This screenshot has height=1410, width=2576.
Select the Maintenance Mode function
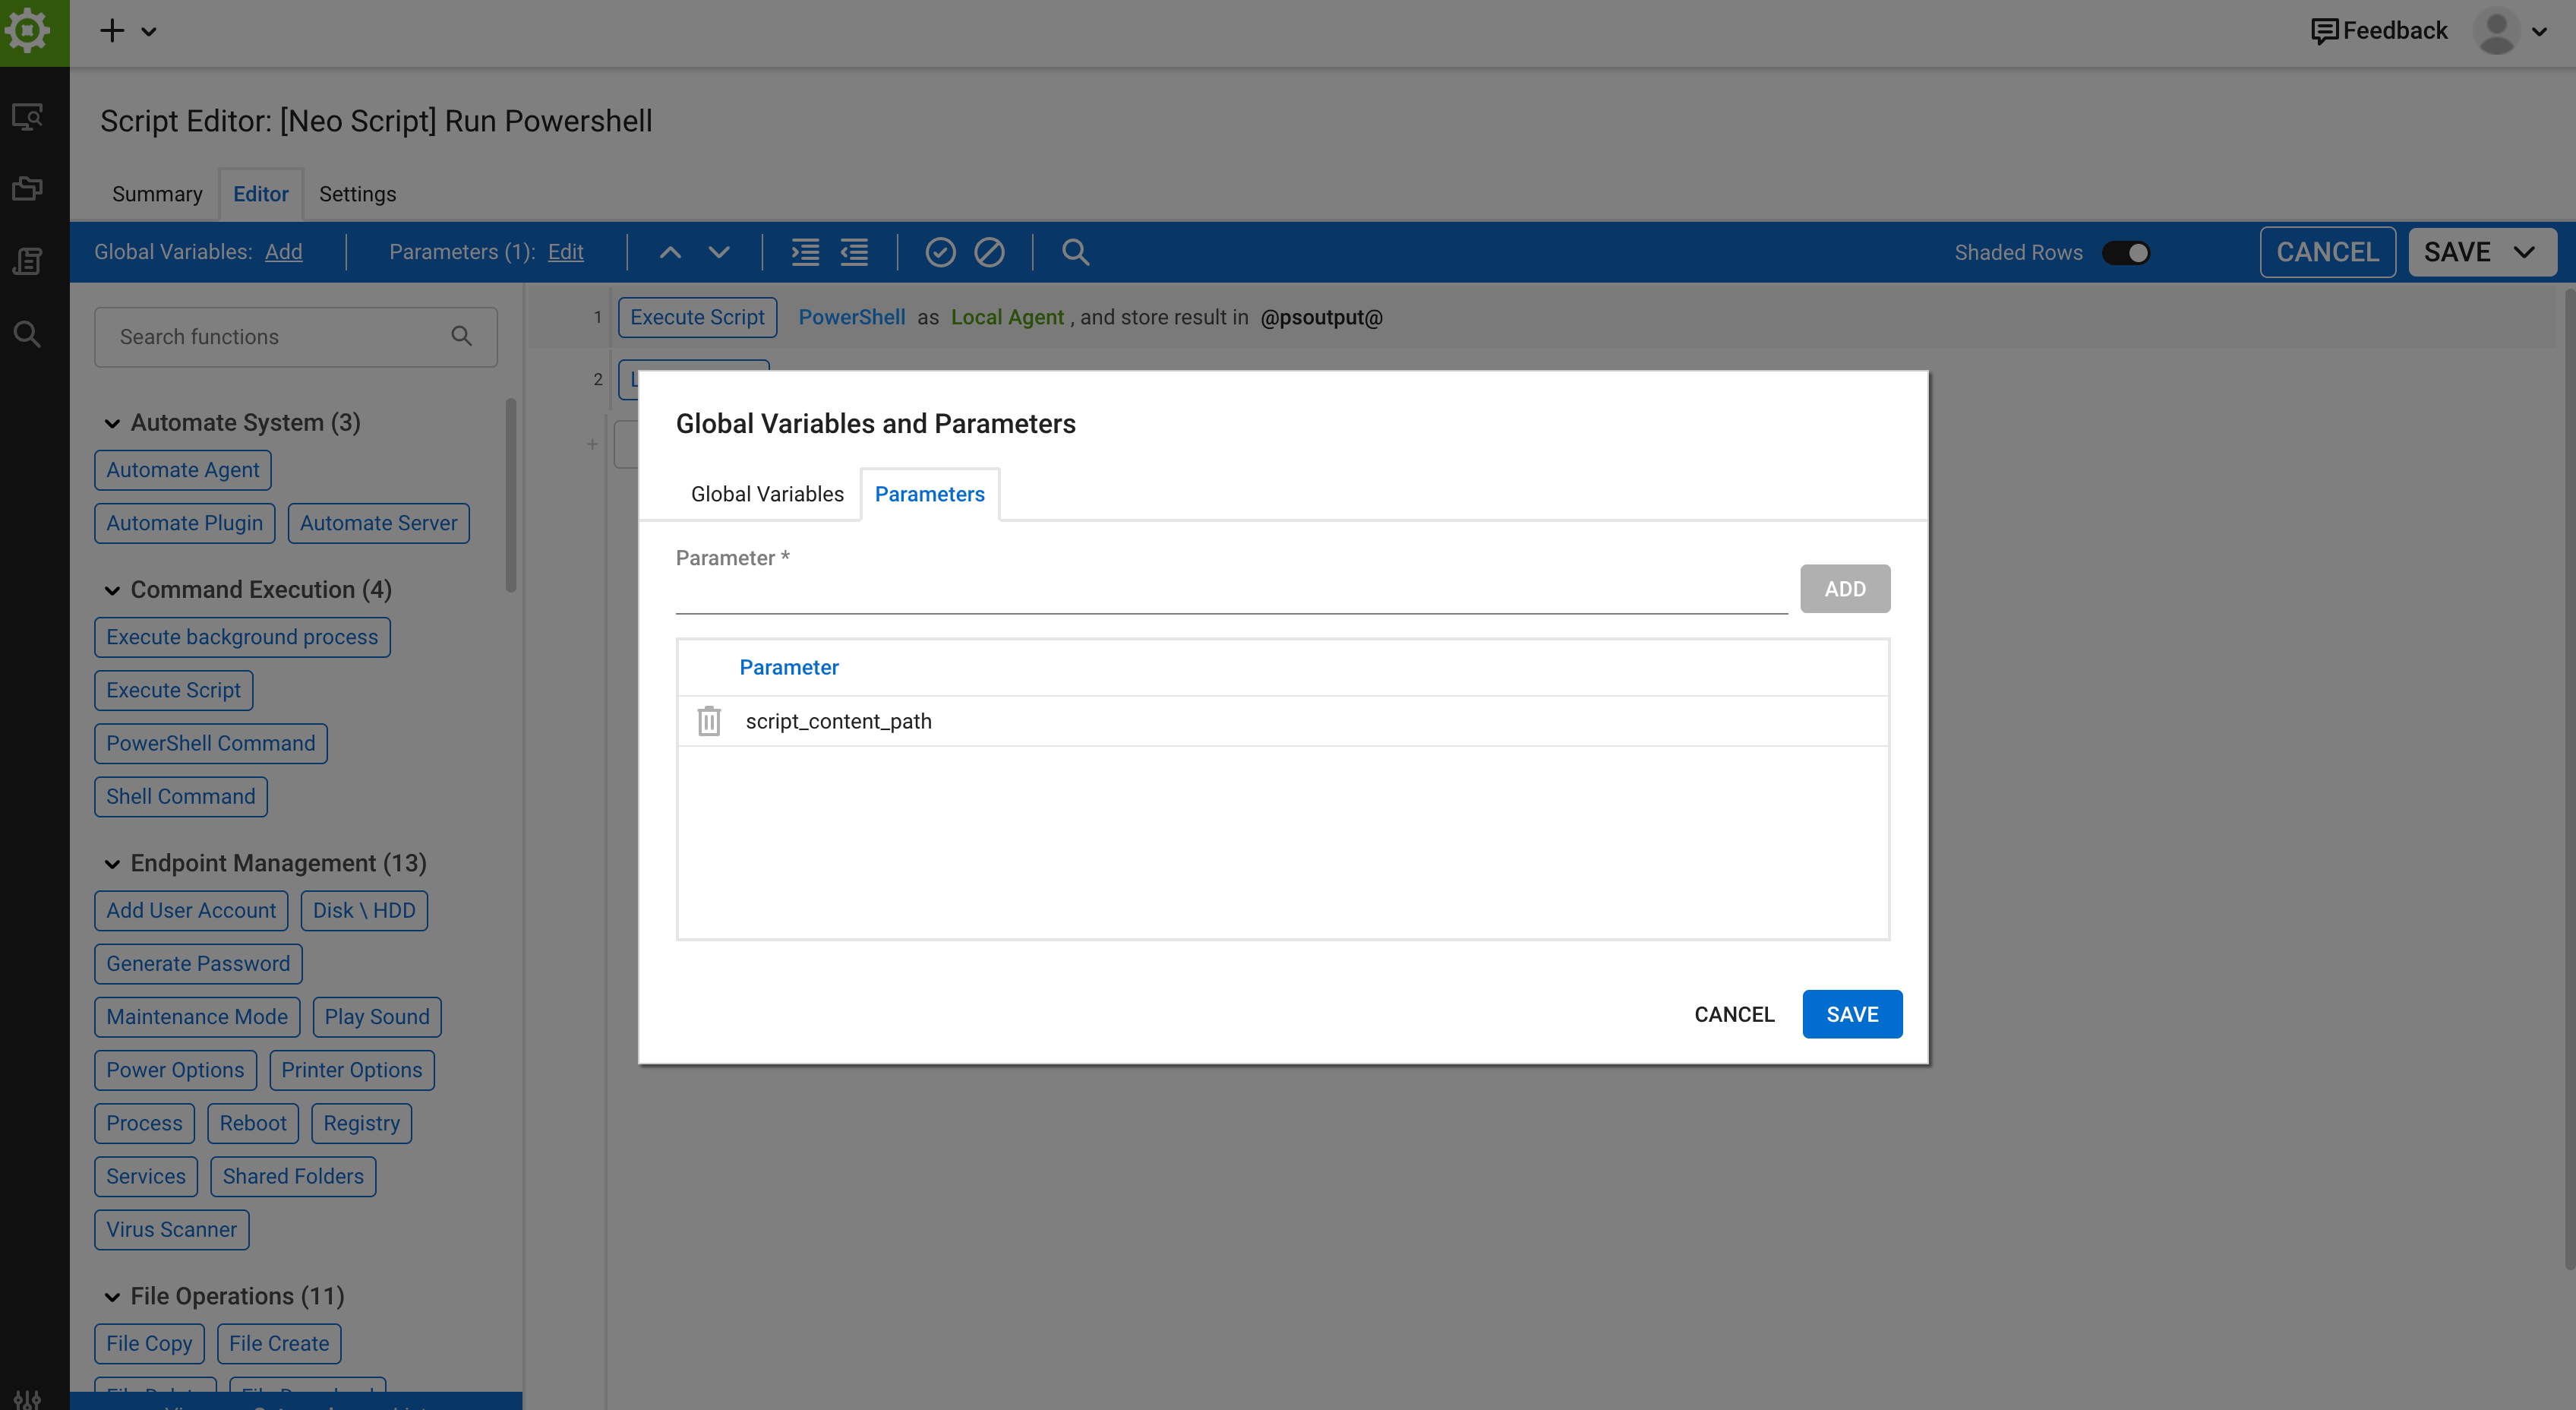(x=197, y=1017)
